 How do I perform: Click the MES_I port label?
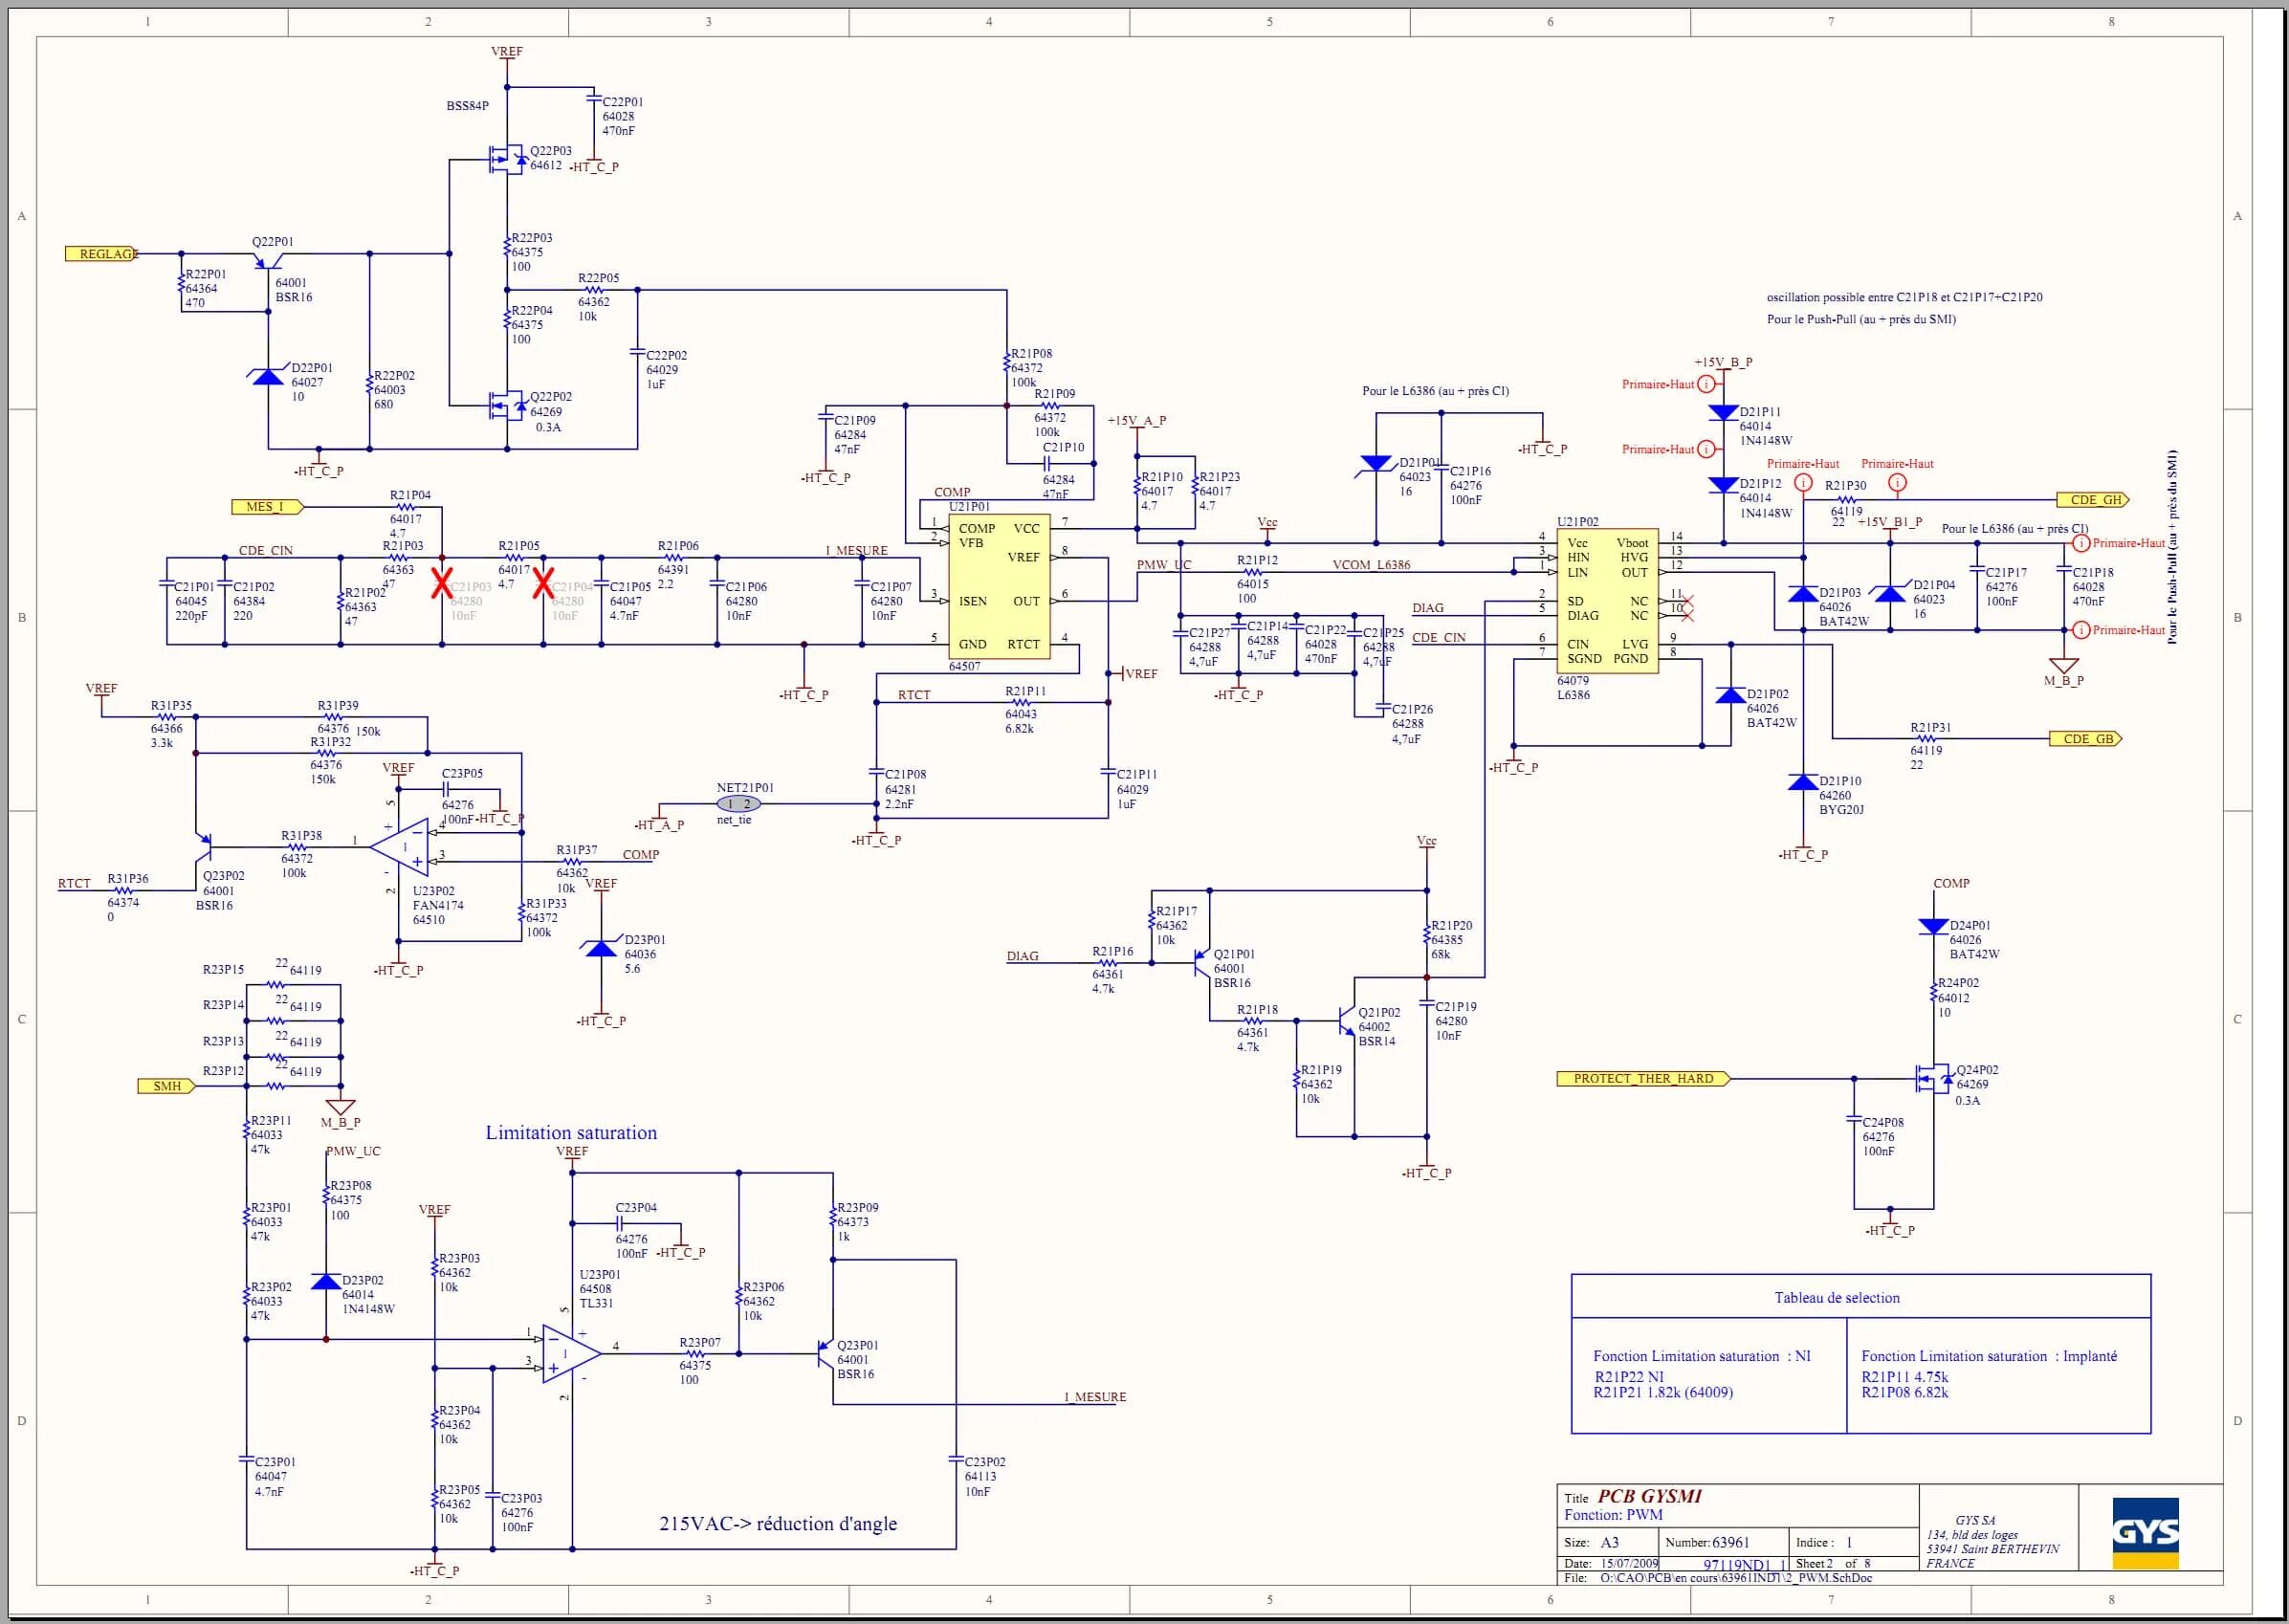(267, 507)
